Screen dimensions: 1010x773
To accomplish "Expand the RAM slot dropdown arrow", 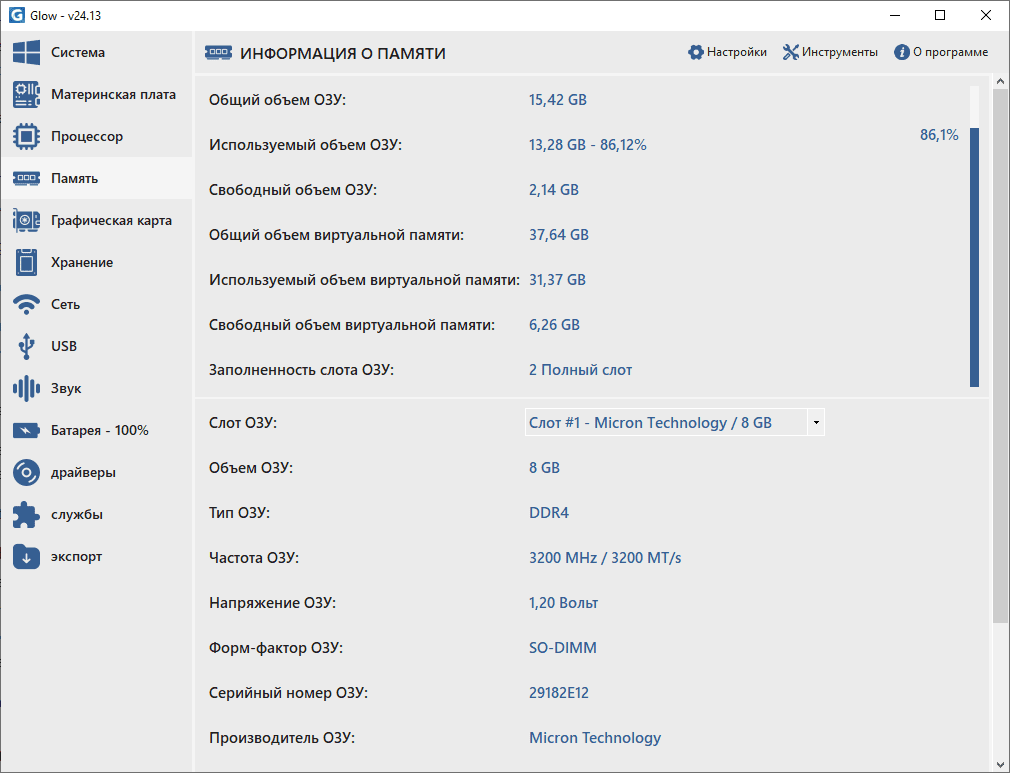I will click(816, 423).
